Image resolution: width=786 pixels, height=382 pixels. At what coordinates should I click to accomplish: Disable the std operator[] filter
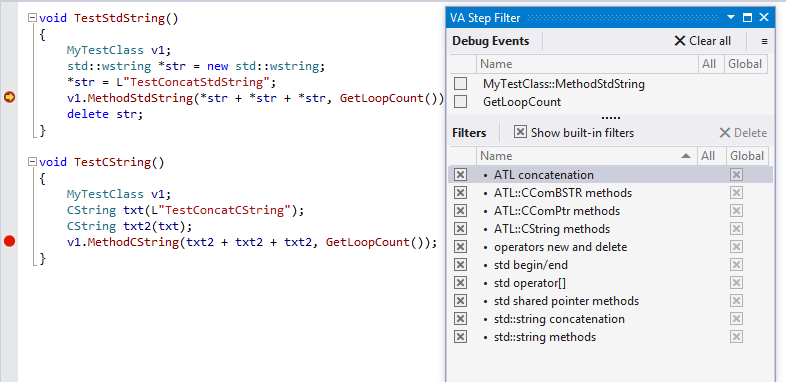coord(460,283)
